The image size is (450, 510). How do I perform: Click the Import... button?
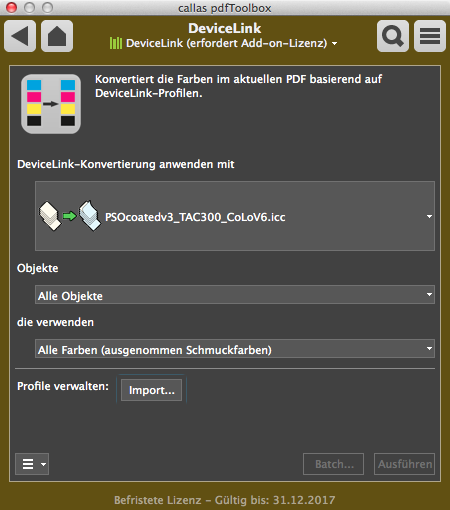point(151,390)
